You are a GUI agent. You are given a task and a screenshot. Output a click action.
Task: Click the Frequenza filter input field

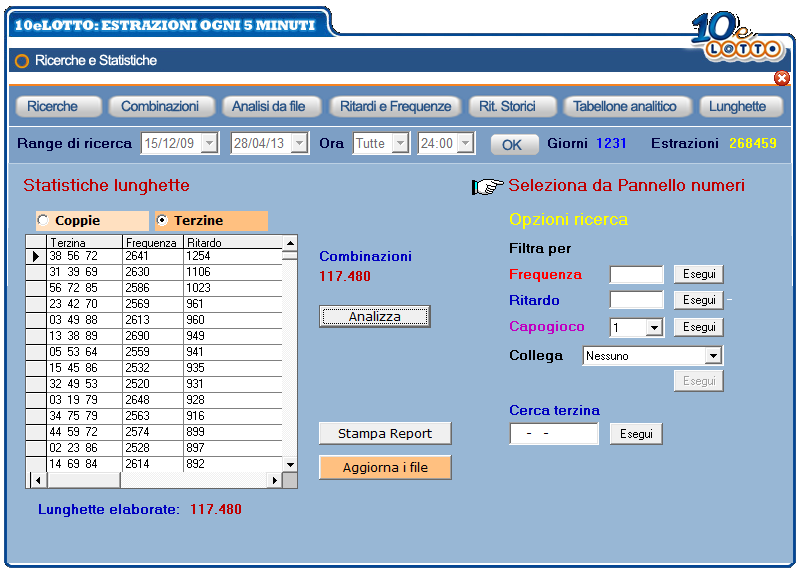tap(637, 274)
